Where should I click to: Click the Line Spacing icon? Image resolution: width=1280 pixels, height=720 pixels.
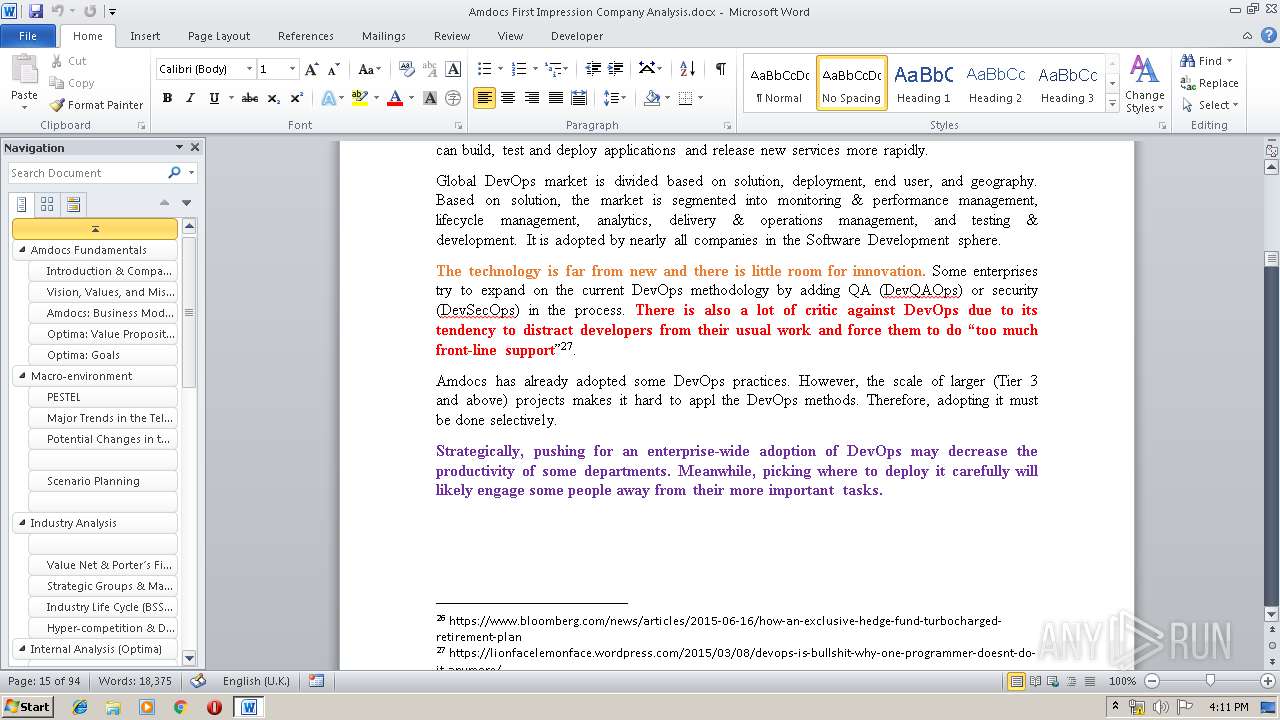[x=612, y=98]
